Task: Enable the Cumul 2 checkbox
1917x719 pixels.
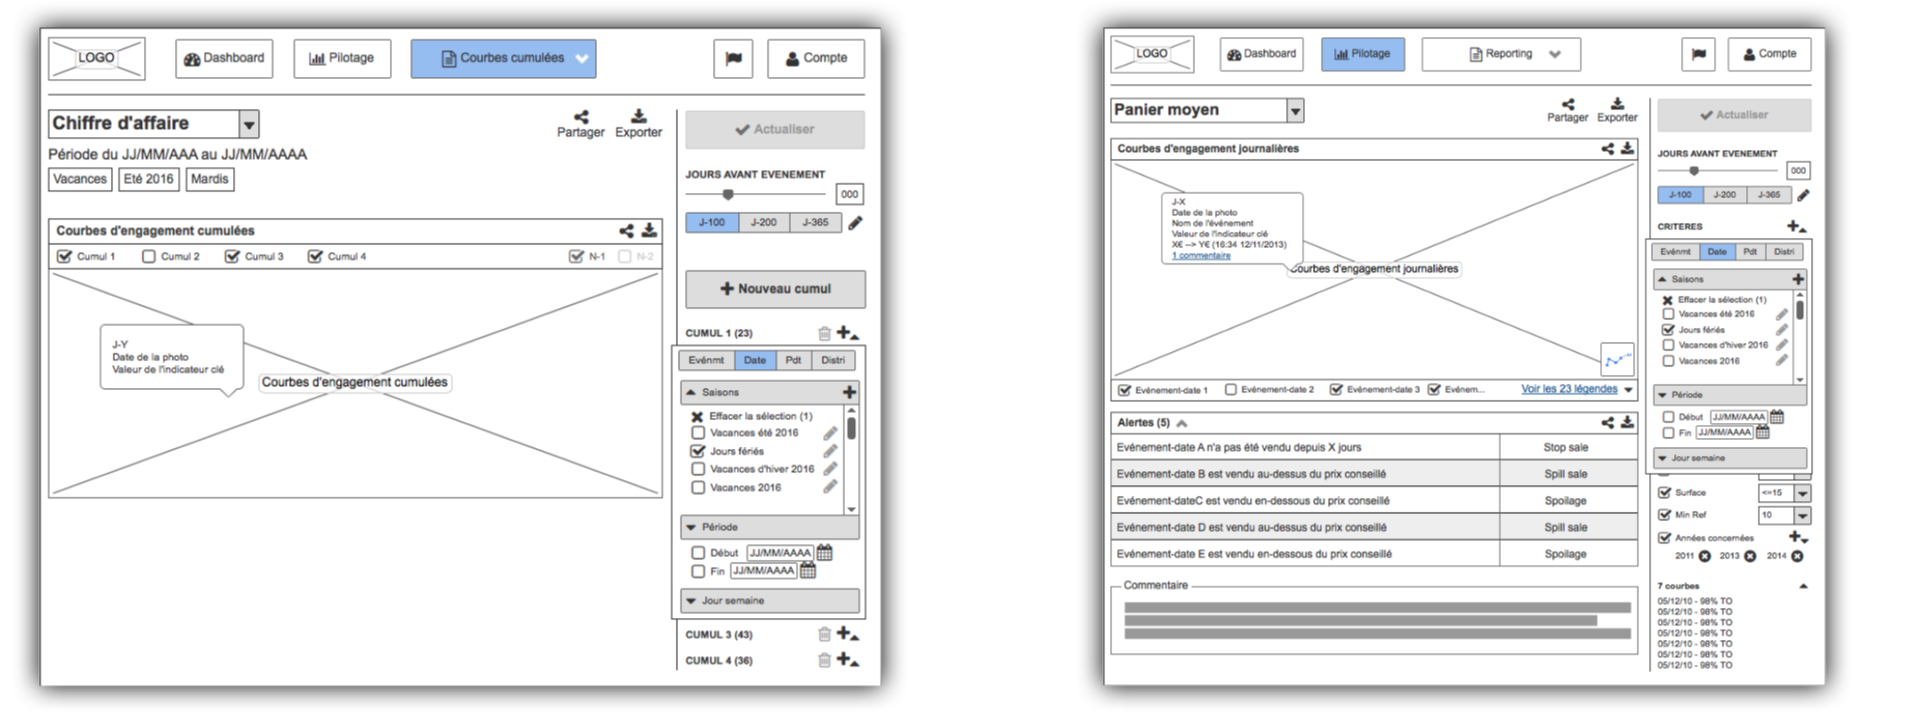Action: coord(149,257)
